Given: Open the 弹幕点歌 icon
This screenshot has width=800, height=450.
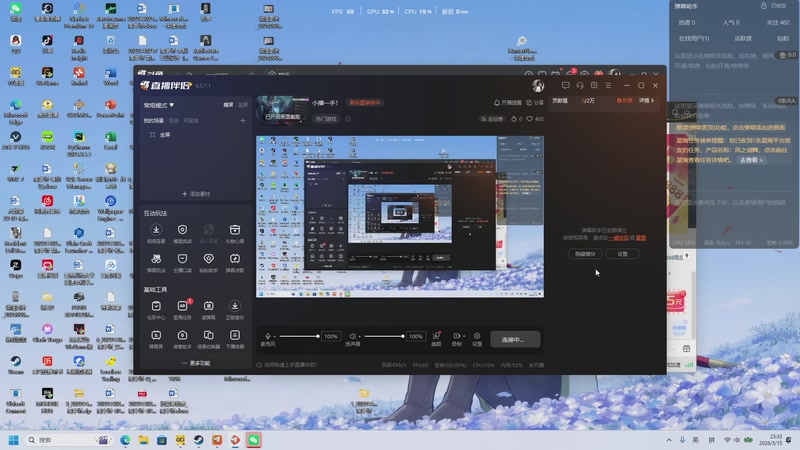Looking at the screenshot, I should 235,259.
